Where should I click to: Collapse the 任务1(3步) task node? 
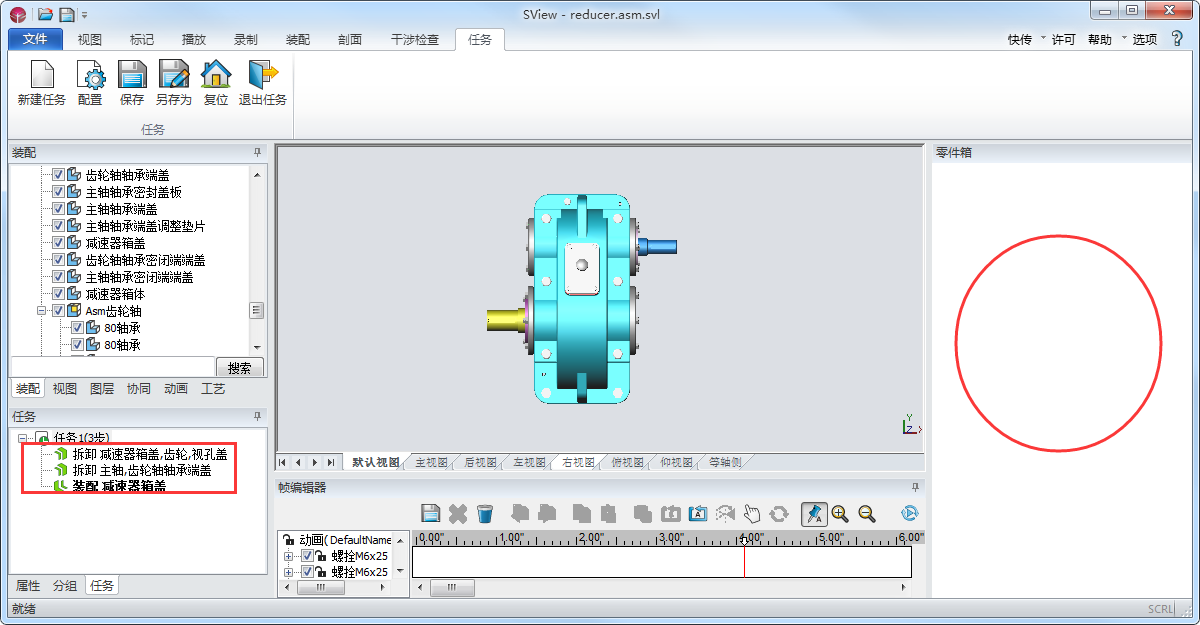click(23, 438)
